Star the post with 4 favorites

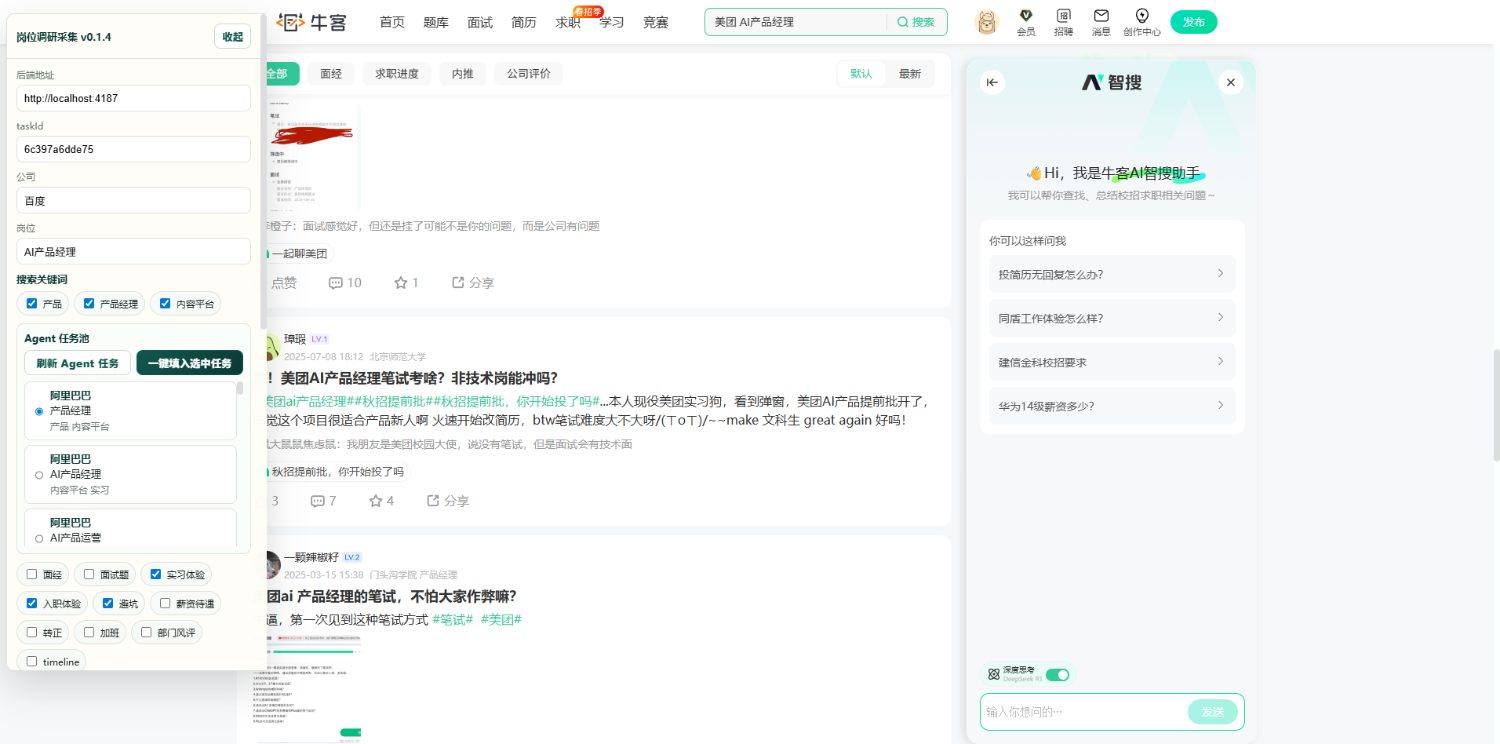point(381,501)
